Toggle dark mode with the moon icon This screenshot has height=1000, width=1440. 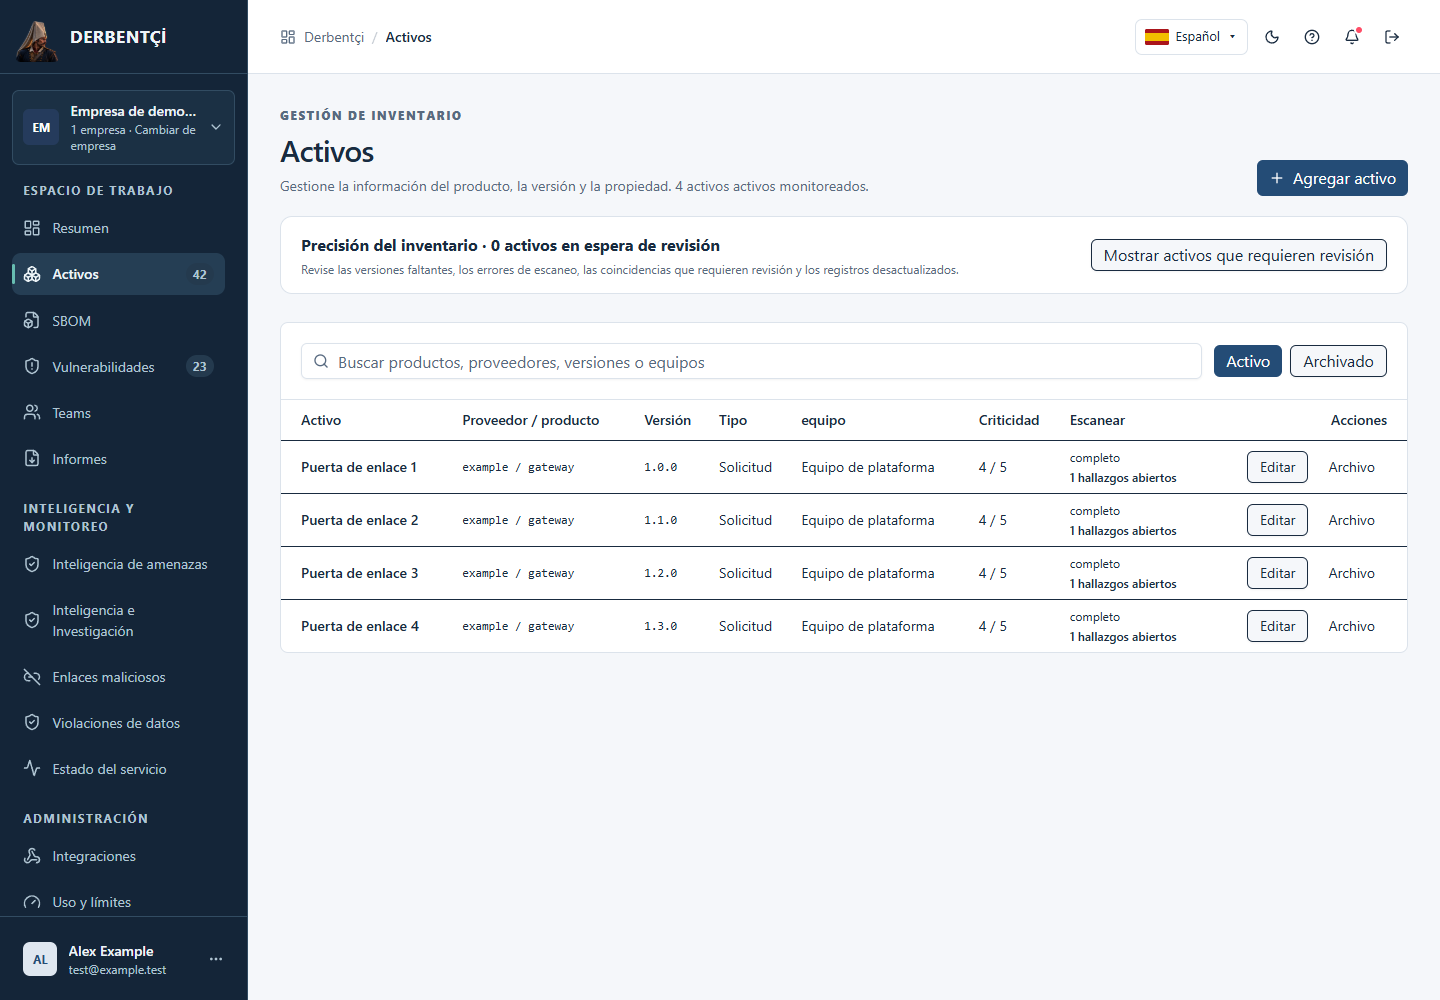1272,37
